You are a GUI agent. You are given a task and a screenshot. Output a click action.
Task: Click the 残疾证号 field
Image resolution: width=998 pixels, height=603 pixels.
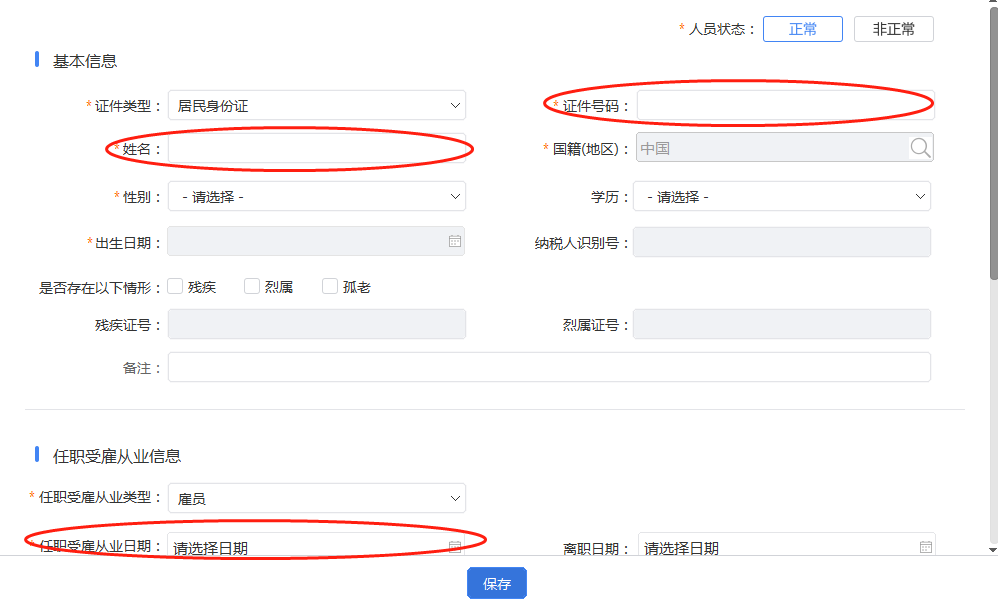click(317, 324)
